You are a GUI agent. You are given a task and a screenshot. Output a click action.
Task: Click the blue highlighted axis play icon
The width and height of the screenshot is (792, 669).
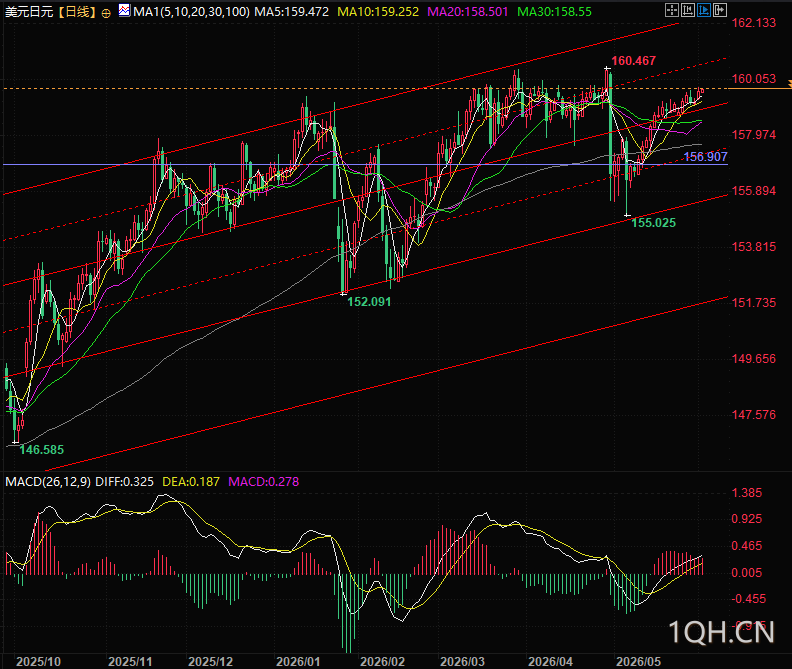(x=704, y=10)
